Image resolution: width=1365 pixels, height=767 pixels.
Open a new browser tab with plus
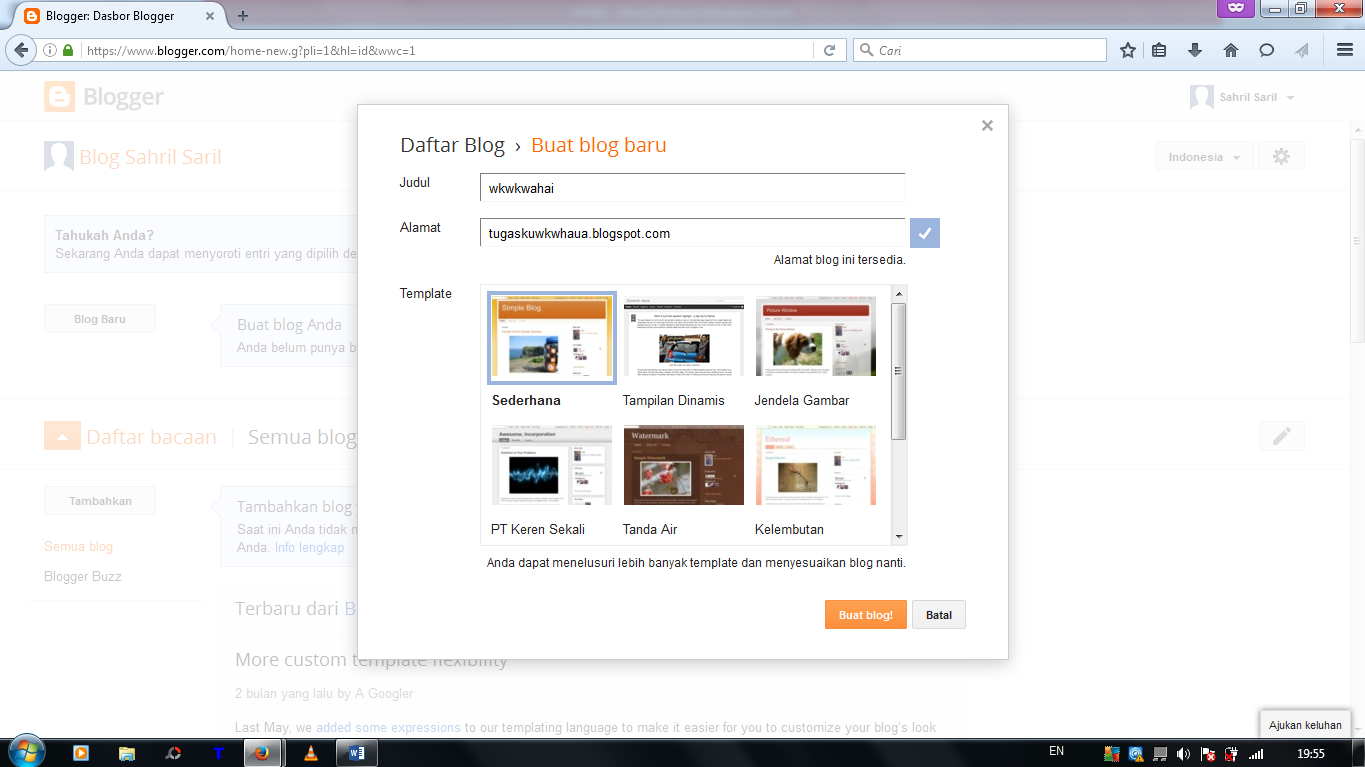(243, 16)
